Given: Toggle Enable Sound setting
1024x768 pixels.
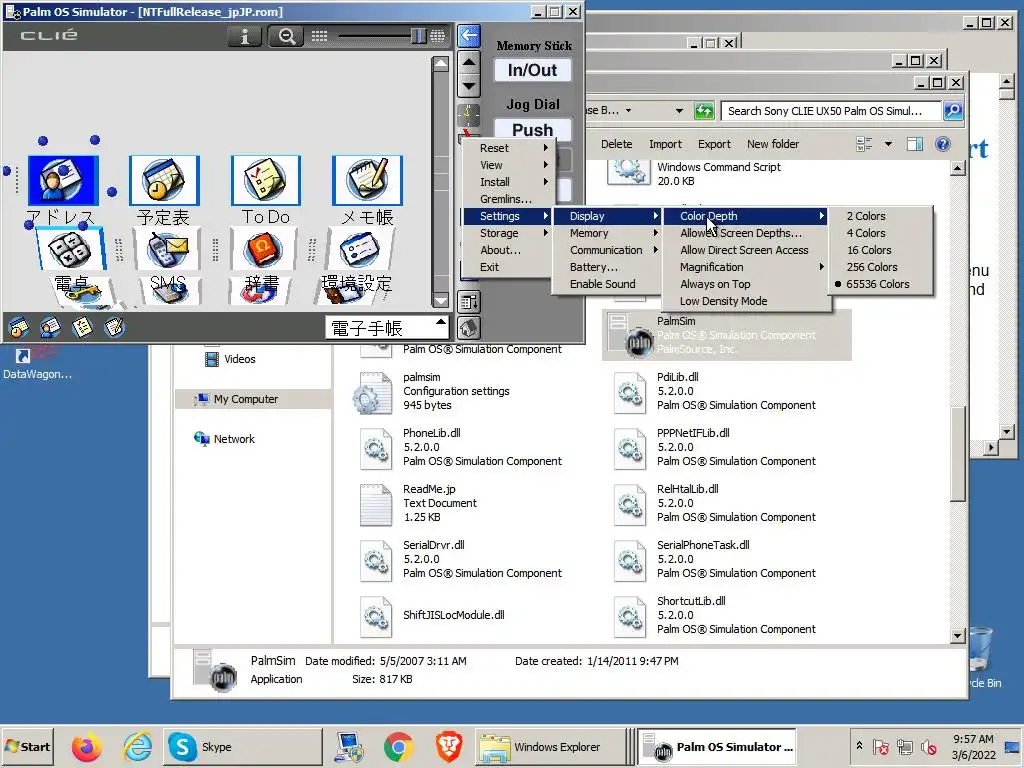Looking at the screenshot, I should point(606,284).
